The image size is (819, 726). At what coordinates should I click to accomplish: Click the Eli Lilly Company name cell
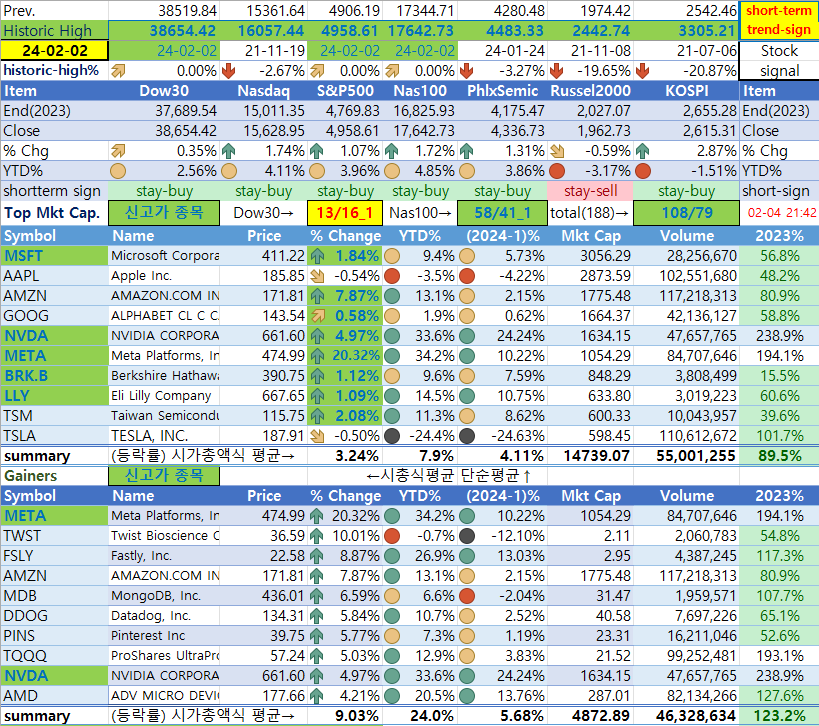point(164,396)
